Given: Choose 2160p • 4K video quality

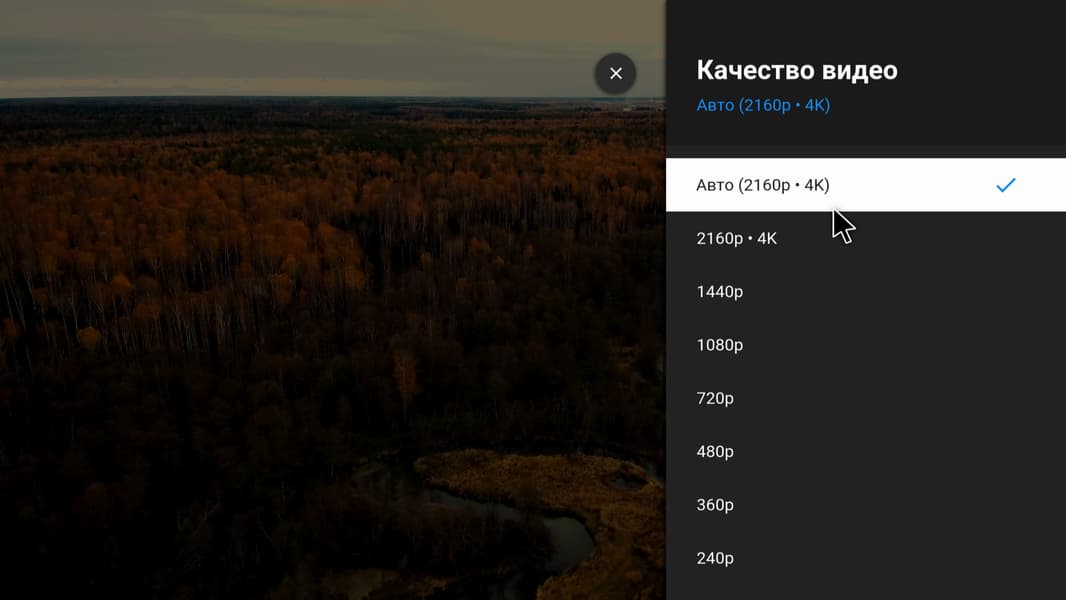Looking at the screenshot, I should (x=737, y=238).
